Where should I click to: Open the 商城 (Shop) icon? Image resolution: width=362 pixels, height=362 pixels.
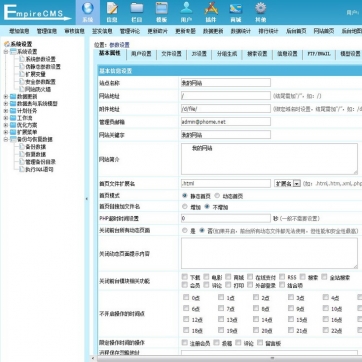[x=236, y=12]
